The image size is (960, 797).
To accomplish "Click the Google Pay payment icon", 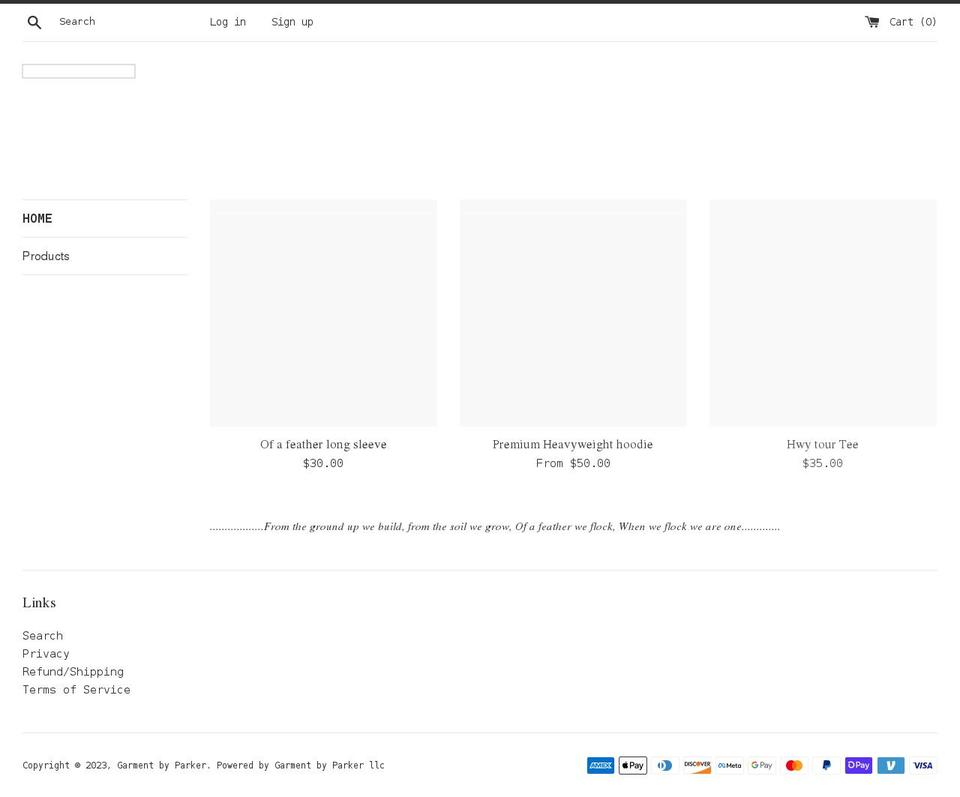I will tap(761, 765).
